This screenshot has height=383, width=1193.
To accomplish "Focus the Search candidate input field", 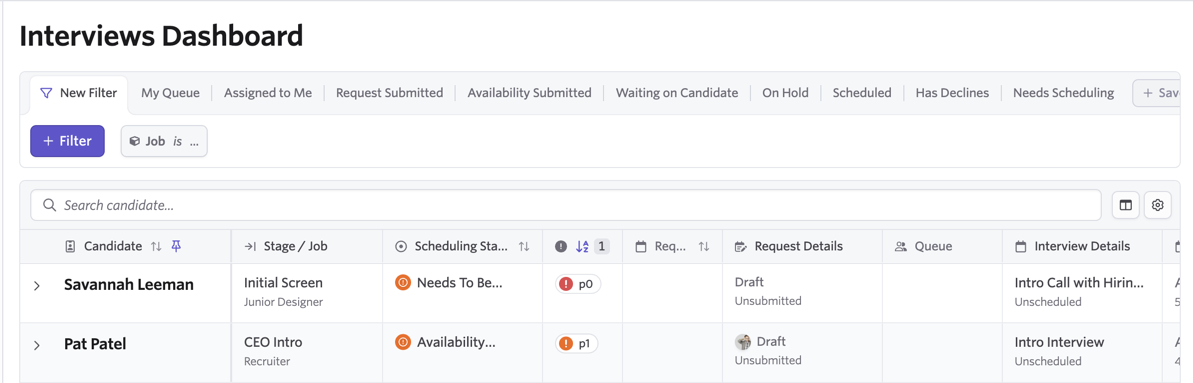I will point(566,205).
